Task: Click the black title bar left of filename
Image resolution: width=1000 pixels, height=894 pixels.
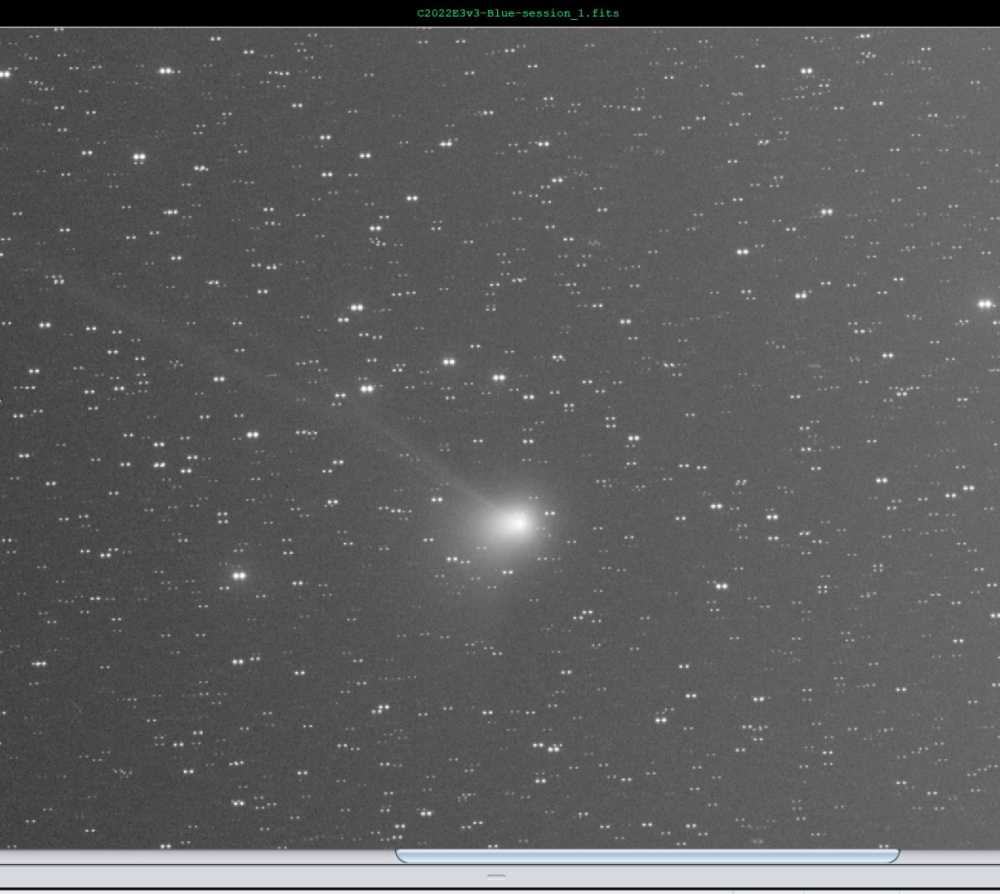Action: (x=200, y=13)
